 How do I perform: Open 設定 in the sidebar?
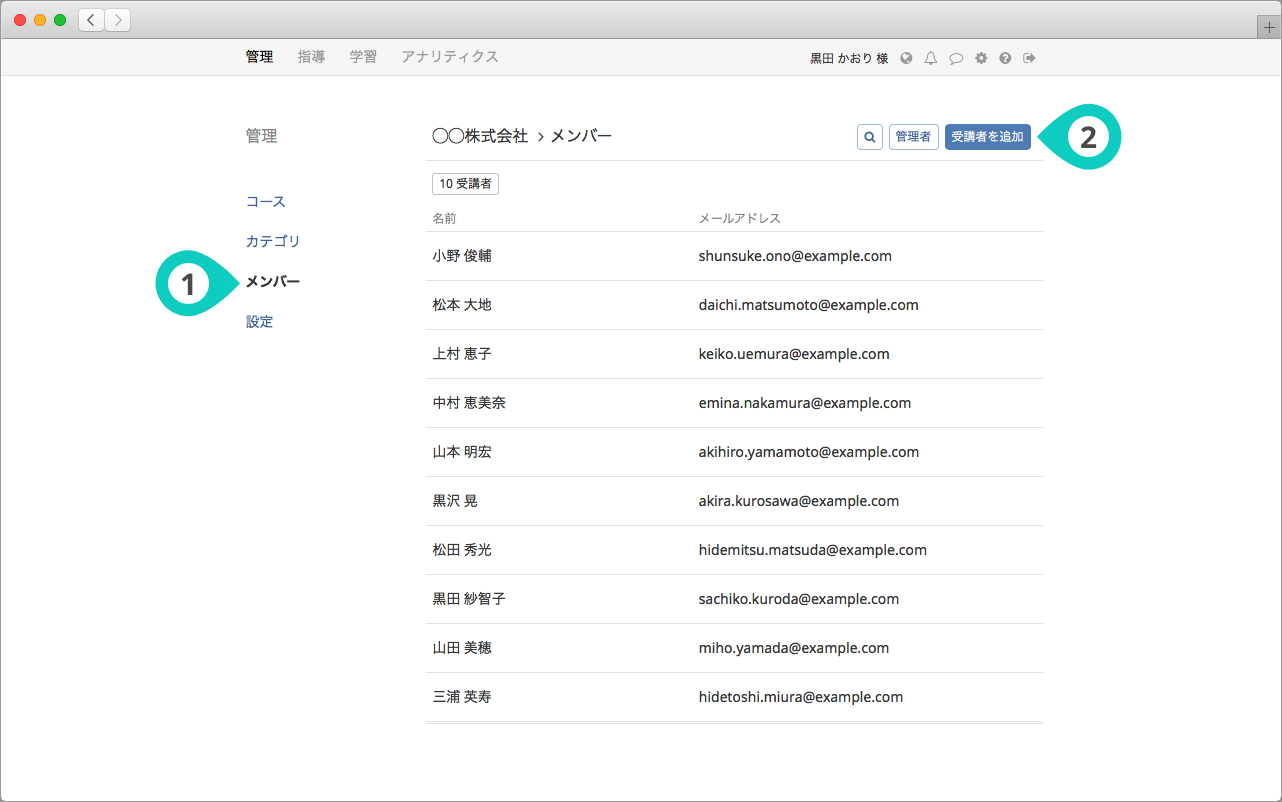260,322
